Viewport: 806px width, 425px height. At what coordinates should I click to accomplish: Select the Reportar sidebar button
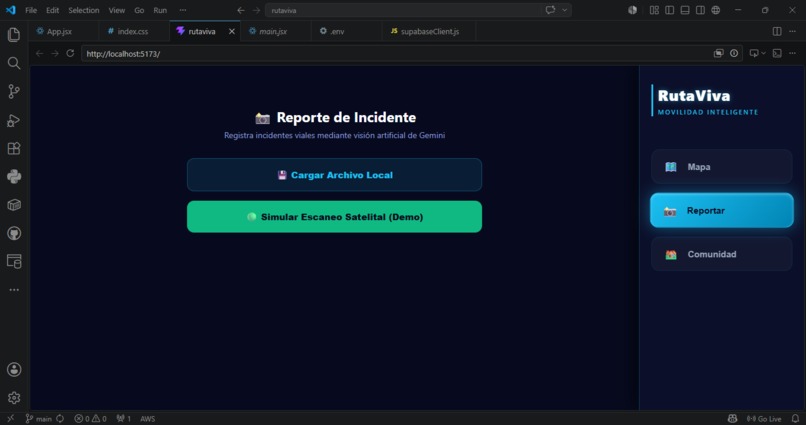(x=722, y=210)
